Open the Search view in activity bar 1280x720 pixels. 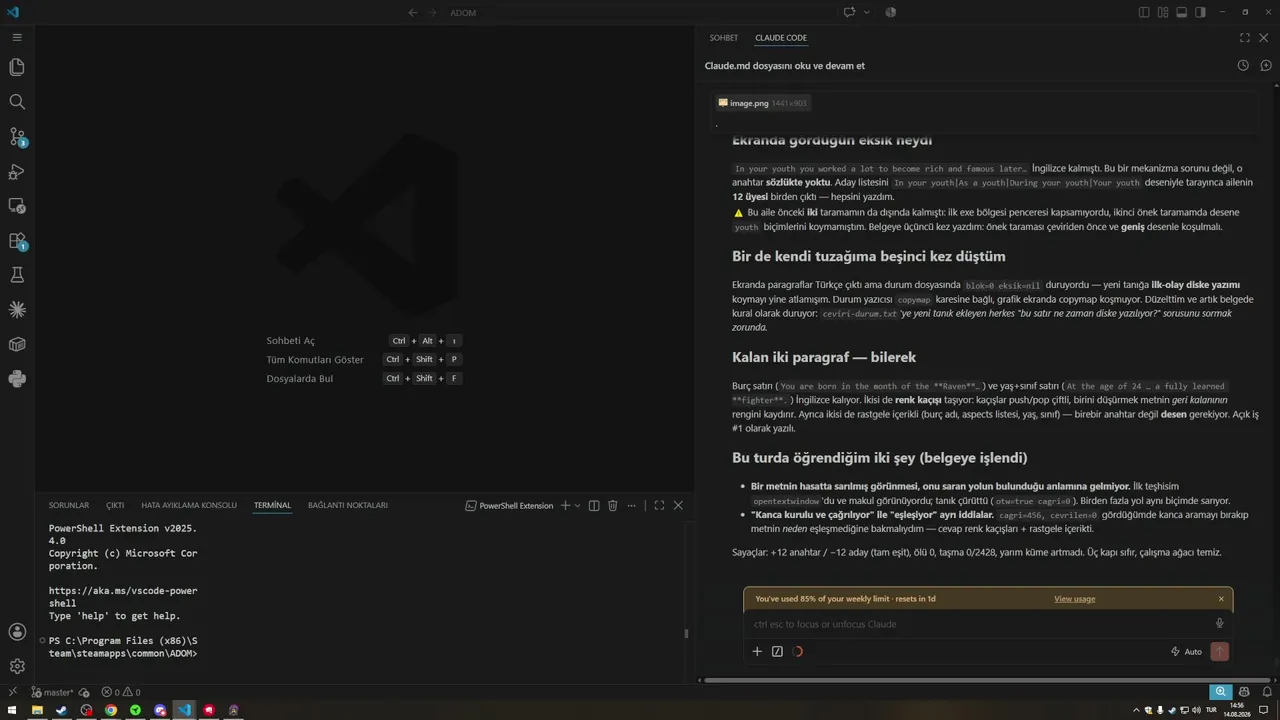(17, 102)
